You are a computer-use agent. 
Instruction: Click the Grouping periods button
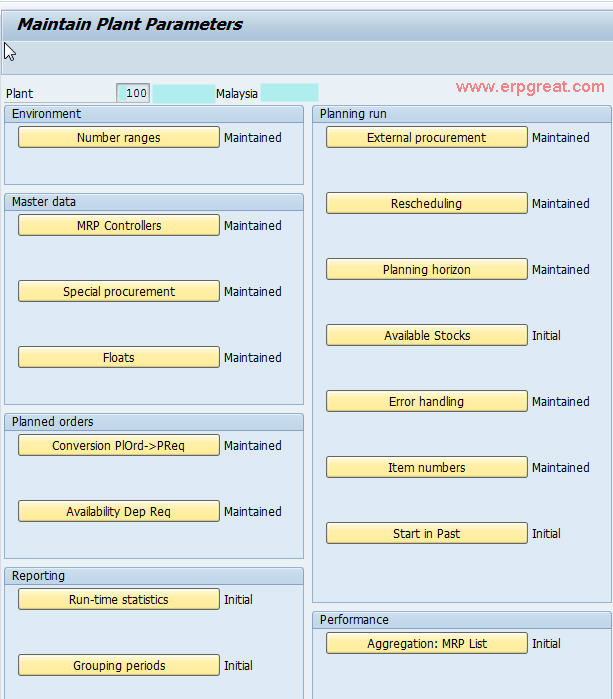coord(119,665)
